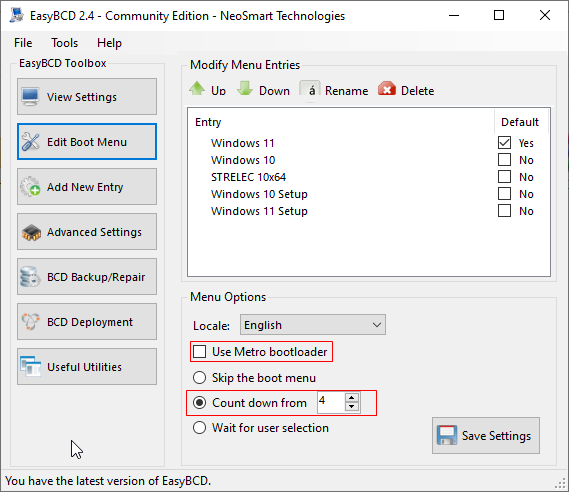
Task: Open View Settings in toolbox
Action: [87, 97]
